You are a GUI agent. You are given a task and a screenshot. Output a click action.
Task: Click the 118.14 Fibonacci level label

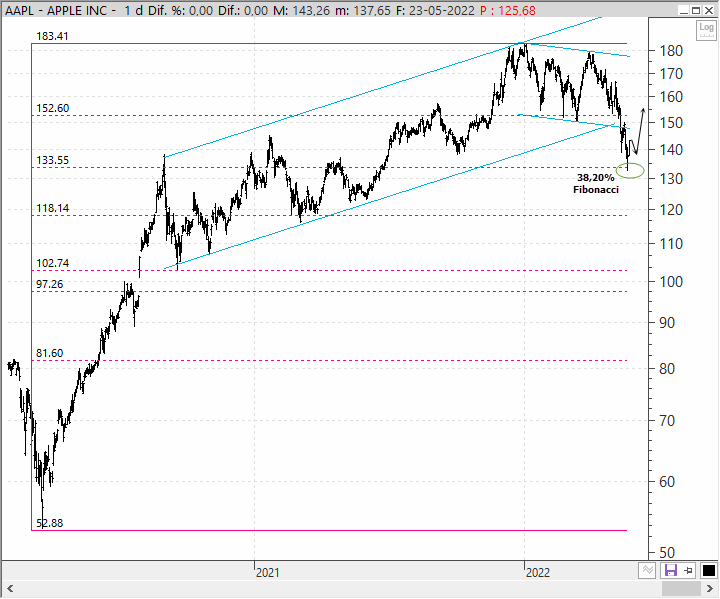coord(52,209)
